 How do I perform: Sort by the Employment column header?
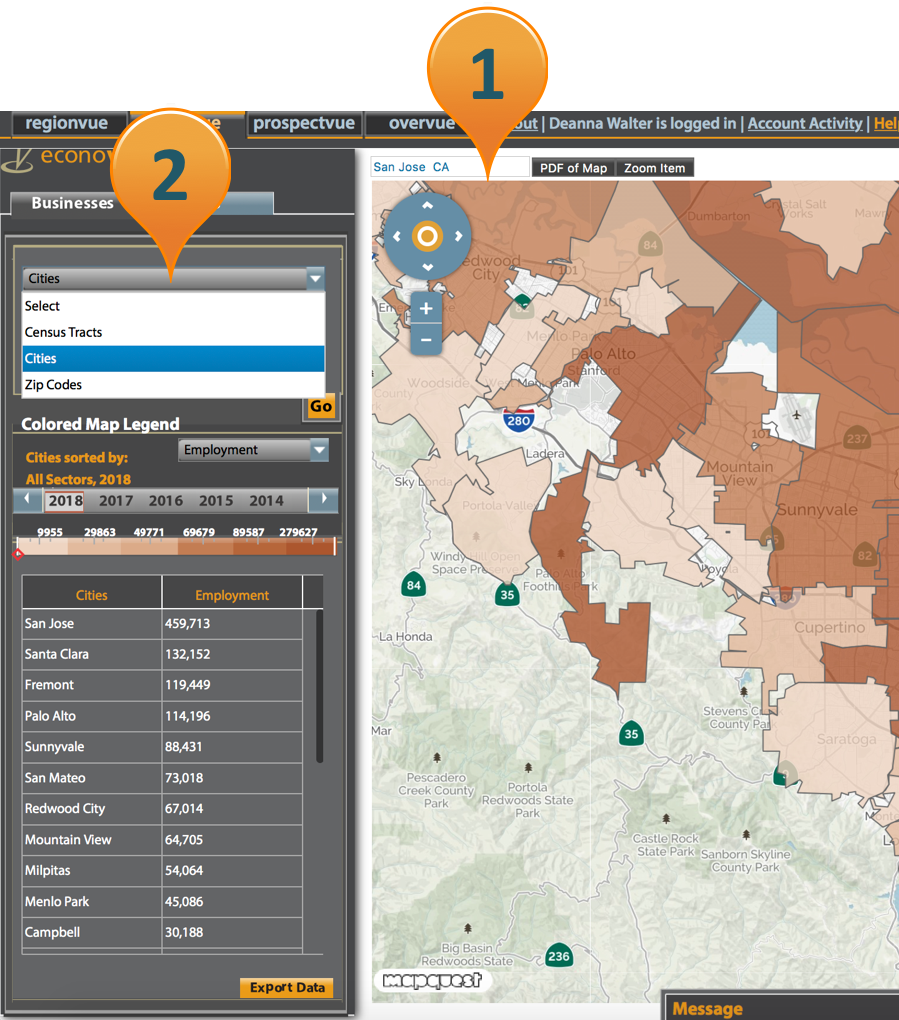pyautogui.click(x=232, y=595)
